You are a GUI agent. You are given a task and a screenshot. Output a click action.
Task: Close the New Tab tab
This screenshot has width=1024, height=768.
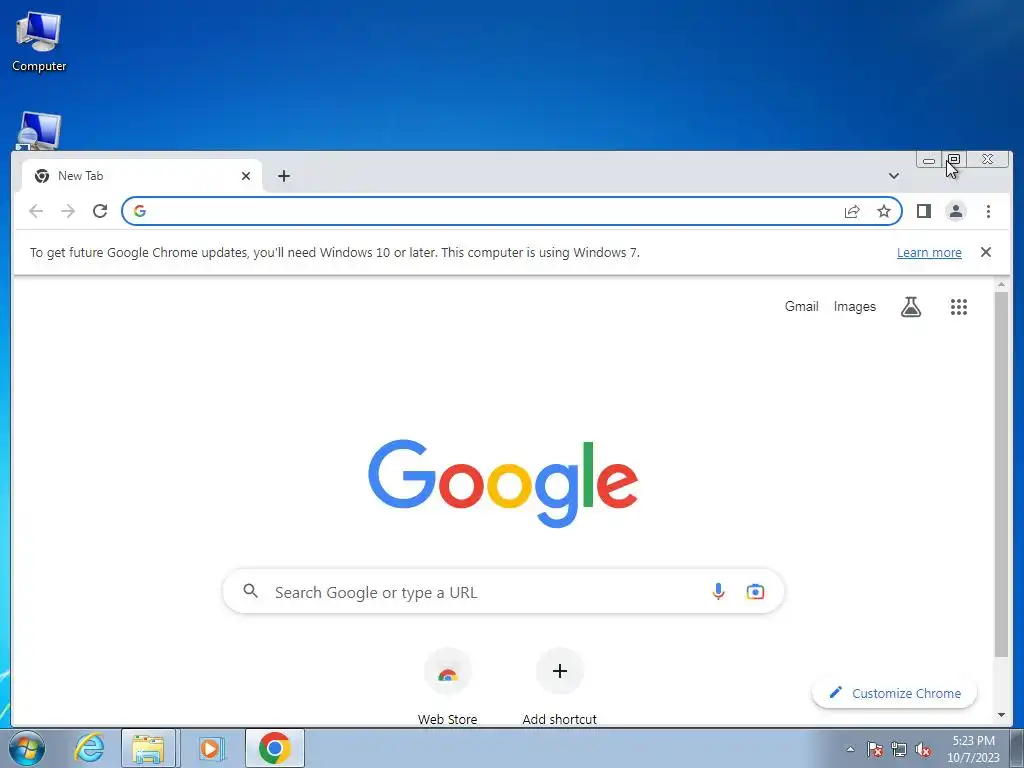click(246, 176)
